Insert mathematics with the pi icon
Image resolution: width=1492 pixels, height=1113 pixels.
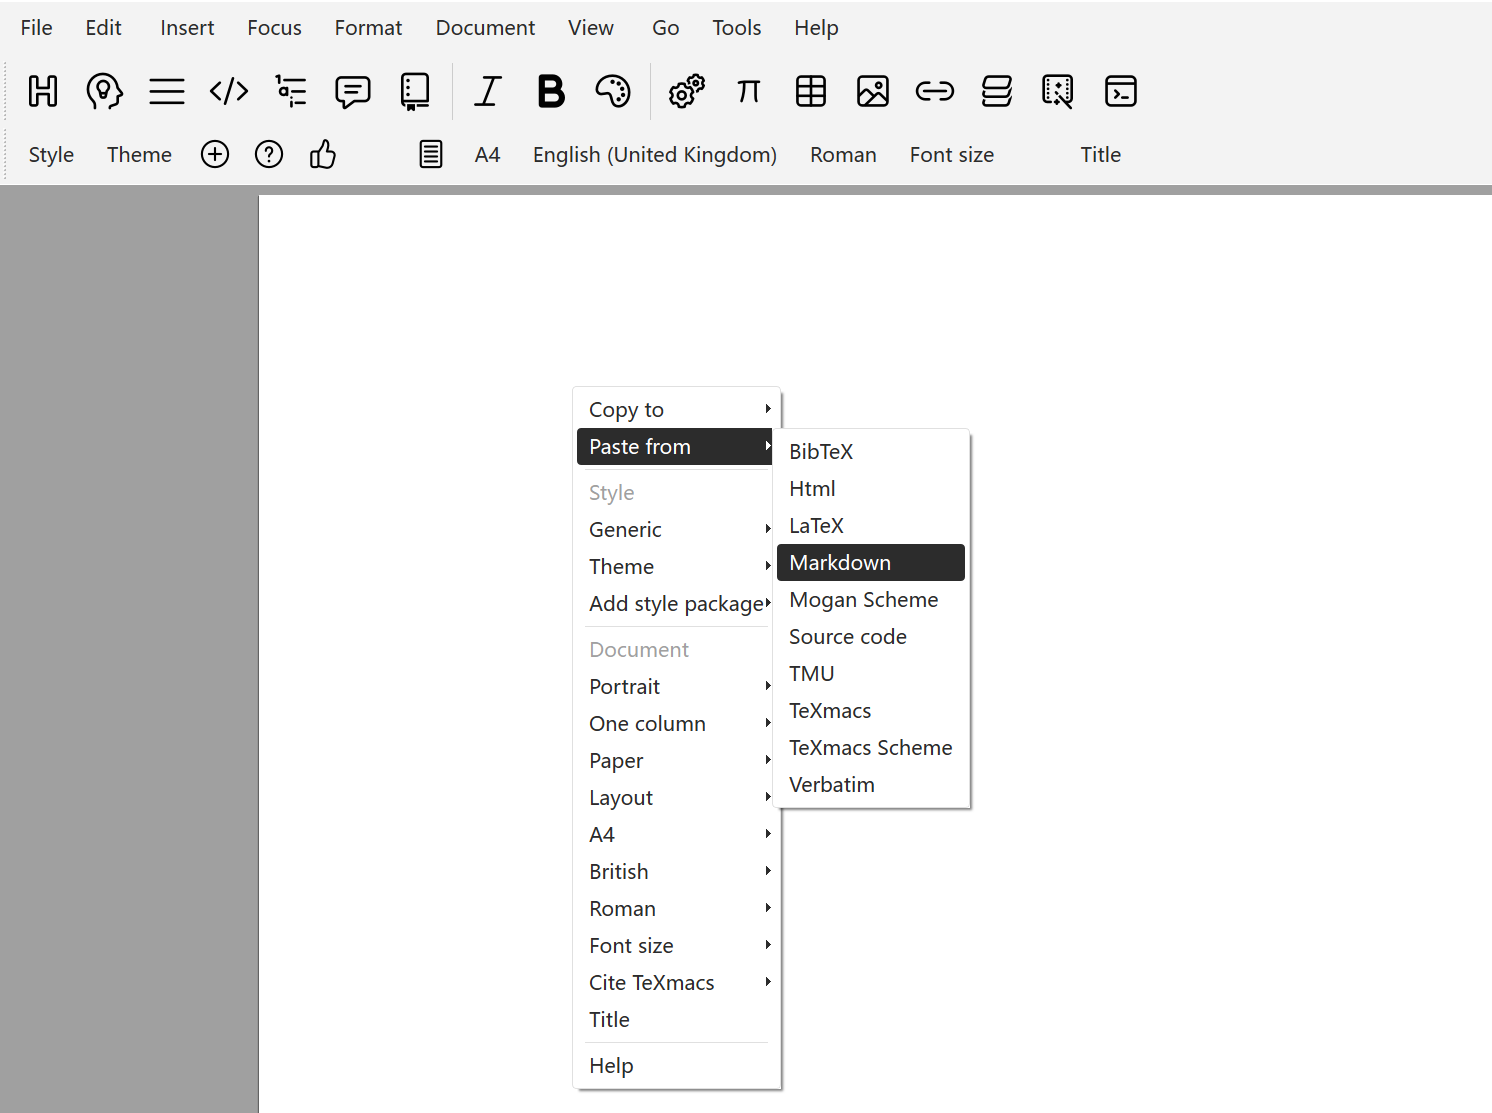(x=749, y=91)
